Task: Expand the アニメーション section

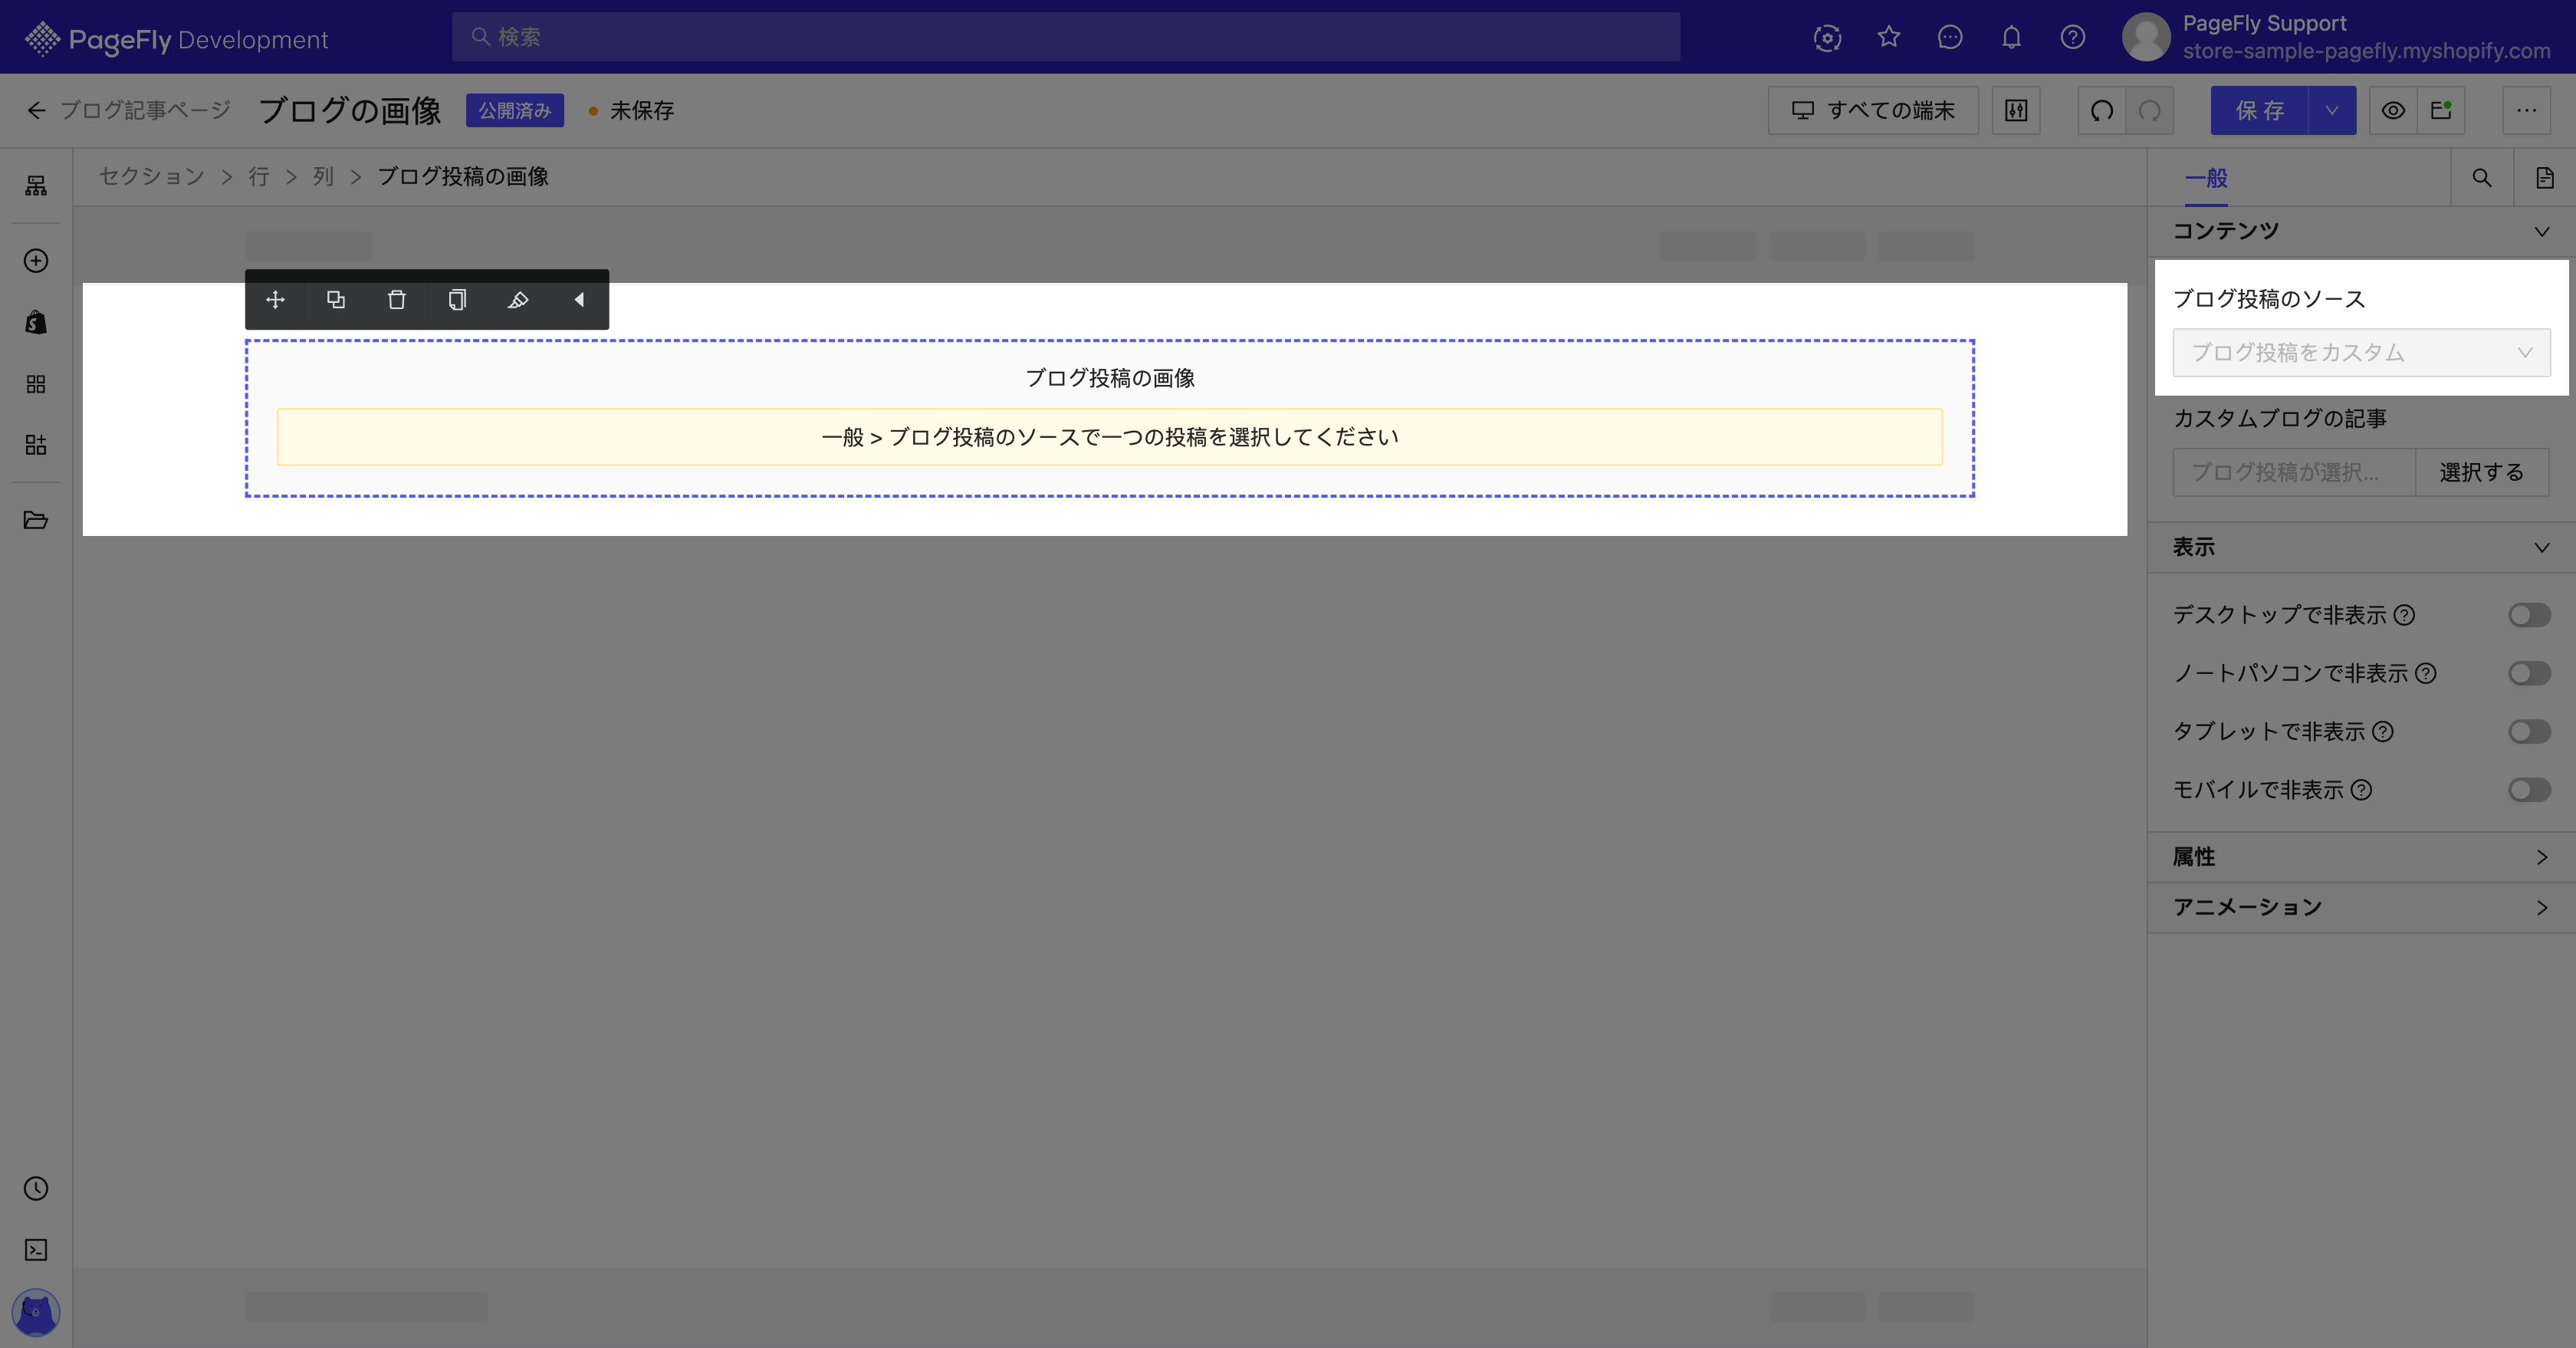Action: [2361, 908]
